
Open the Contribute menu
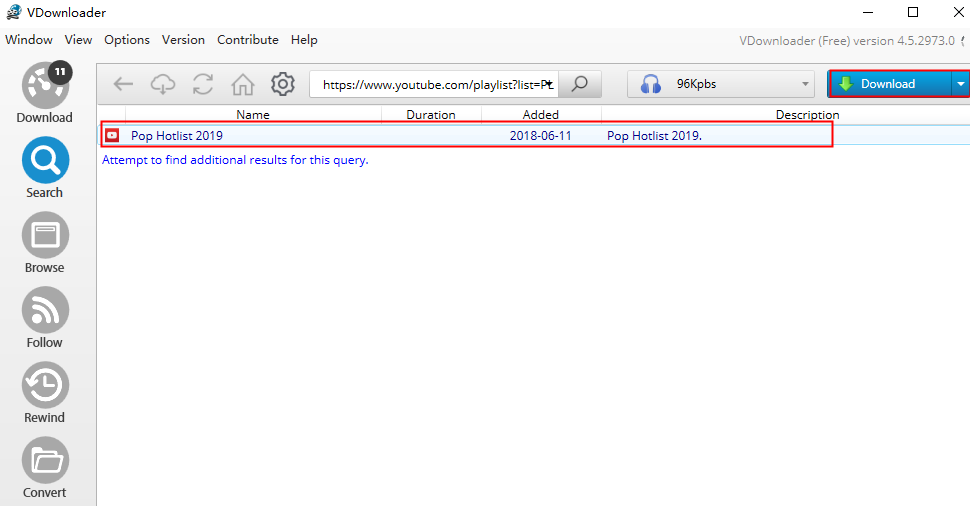[x=247, y=40]
